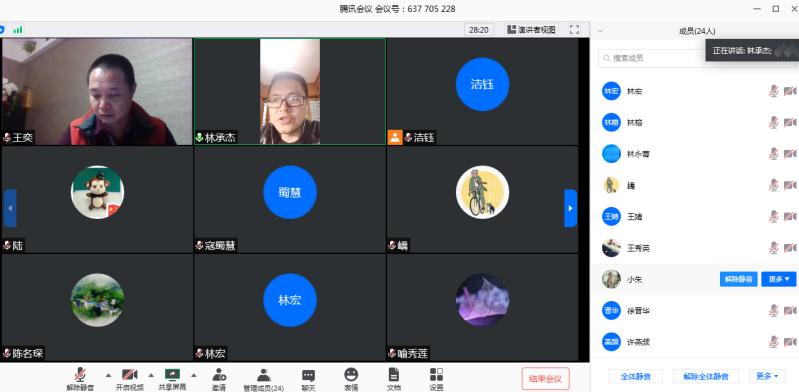The height and width of the screenshot is (392, 799).
Task: Toggle microphone for 王秀英 in member list
Action: pyautogui.click(x=774, y=248)
